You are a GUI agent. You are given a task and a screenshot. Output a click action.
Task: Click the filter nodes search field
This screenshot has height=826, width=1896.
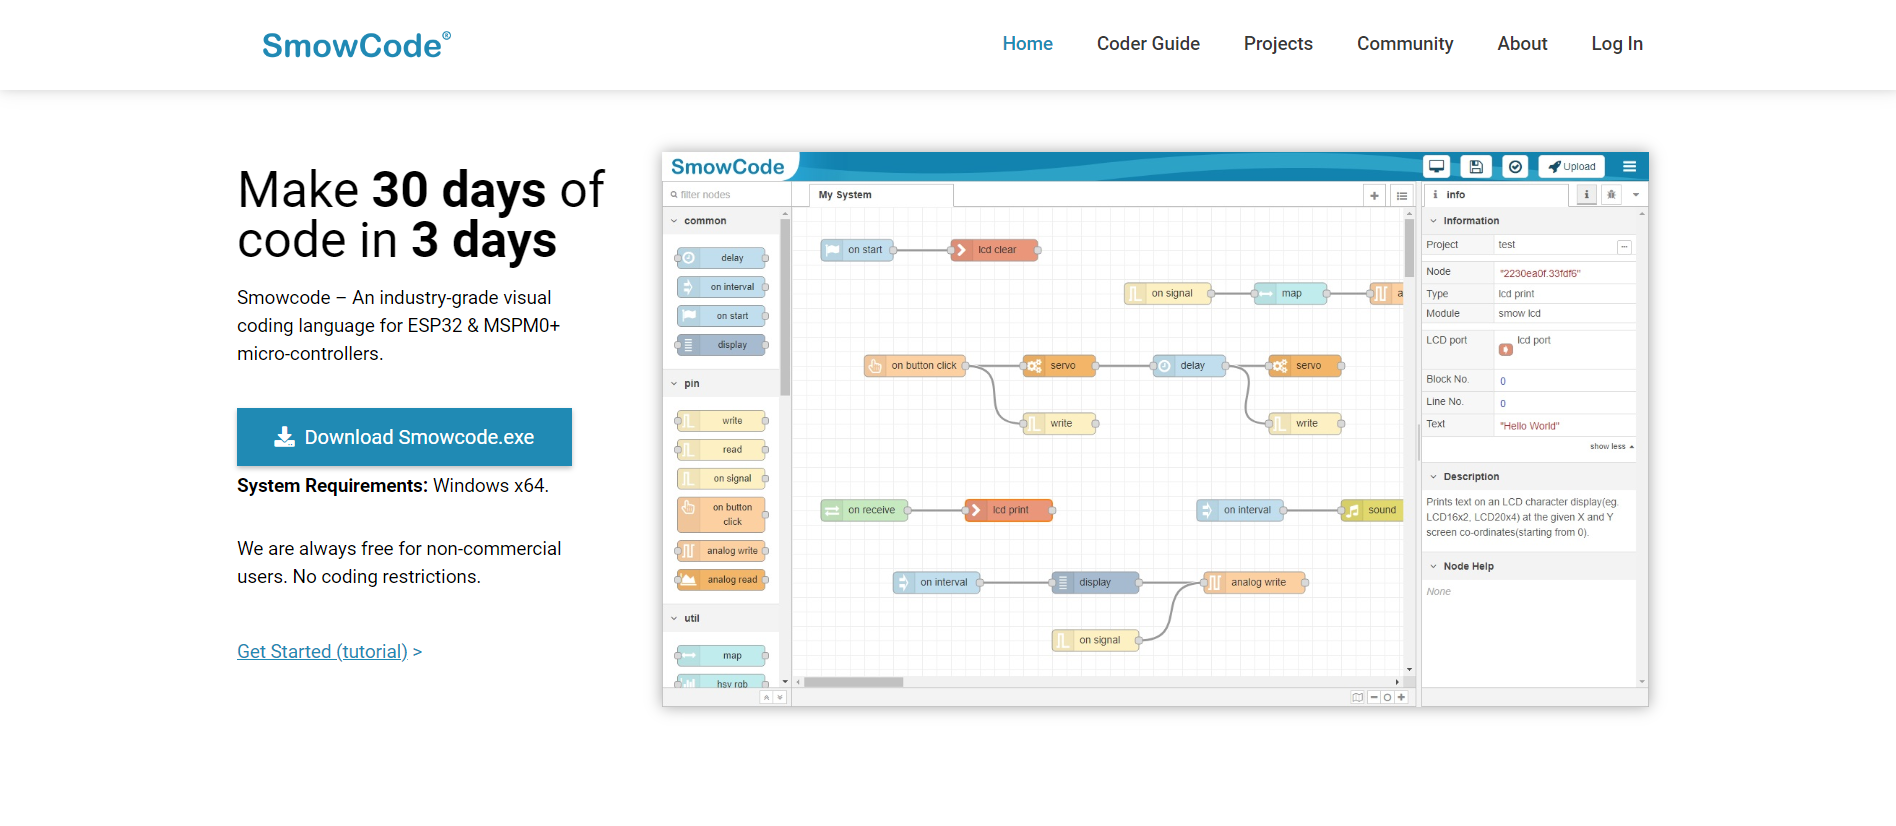point(726,195)
